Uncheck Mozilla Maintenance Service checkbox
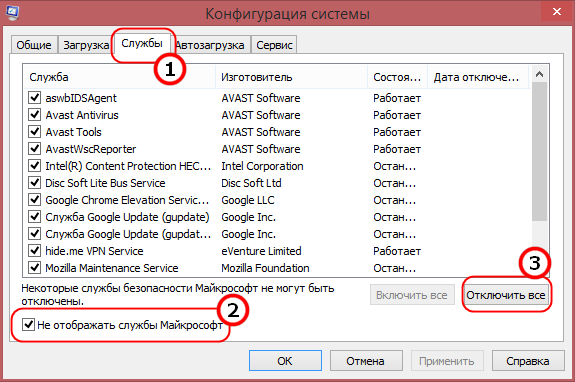Viewport: 575px width, 382px height. pyautogui.click(x=34, y=268)
